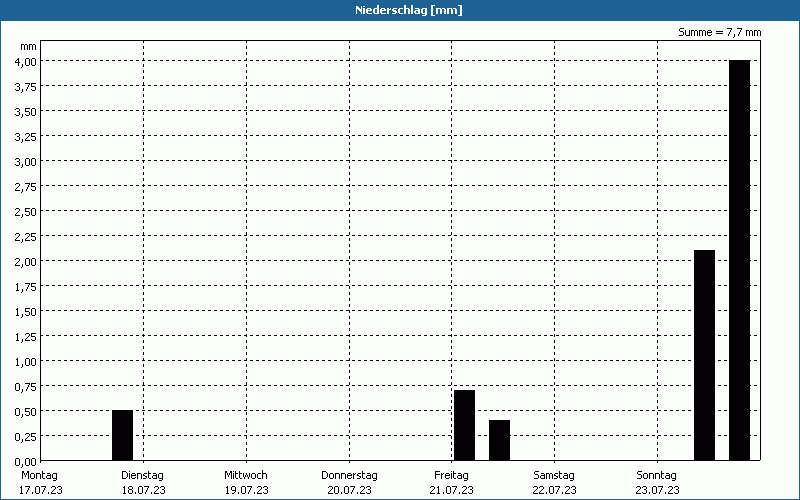Click the 1,75 y-axis value
800x500 pixels.
(x=26, y=287)
